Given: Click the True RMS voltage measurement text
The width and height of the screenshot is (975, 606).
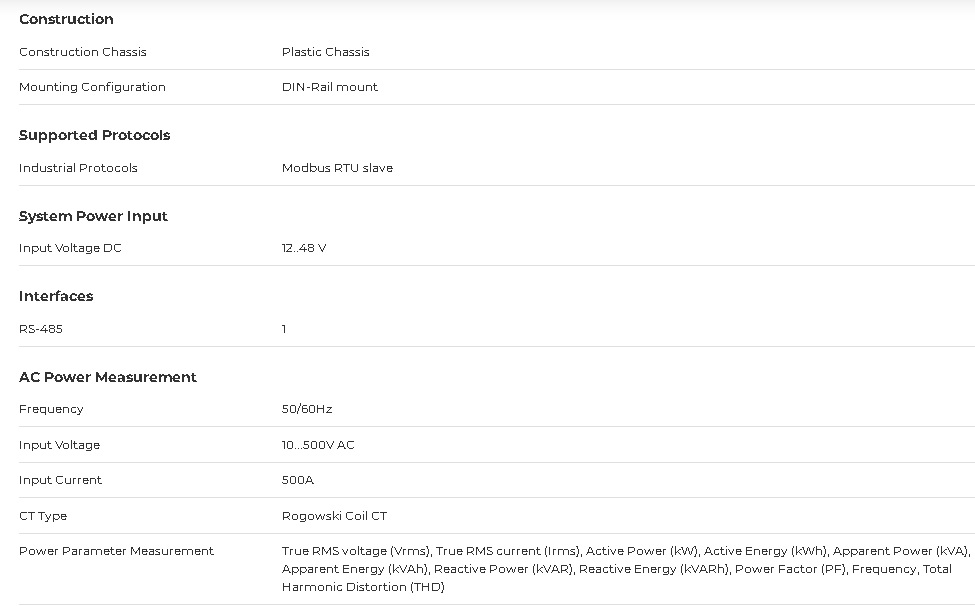Looking at the screenshot, I should point(357,551).
